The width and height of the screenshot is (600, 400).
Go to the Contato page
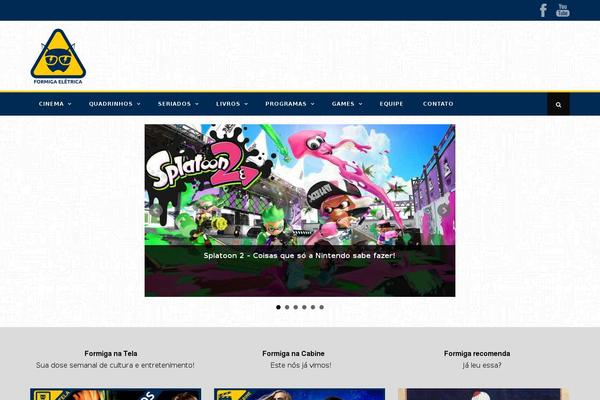(x=438, y=104)
